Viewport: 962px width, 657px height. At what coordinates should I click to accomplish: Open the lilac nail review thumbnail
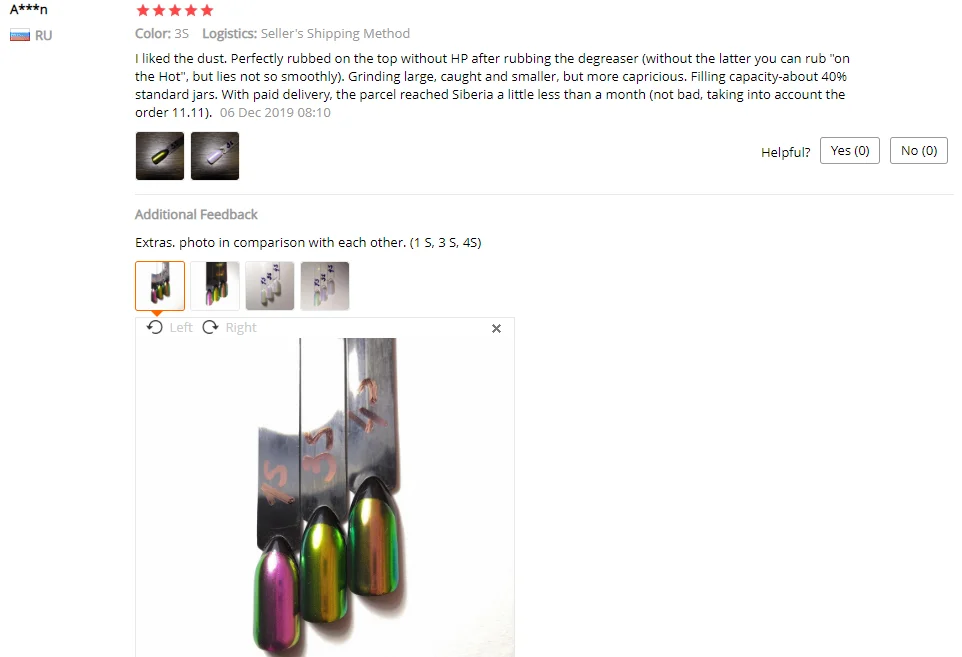(x=215, y=156)
